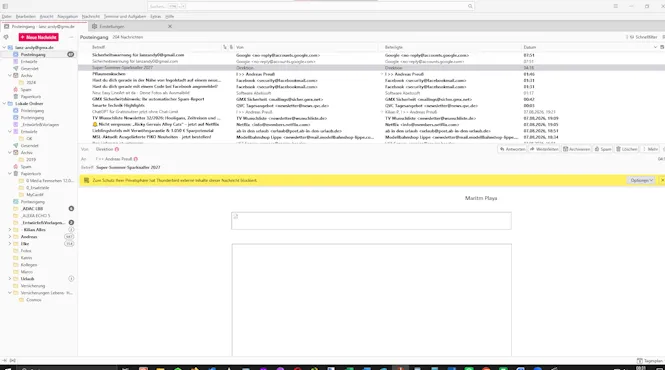Select the GMX Sicherheitshinweis message row
Image resolution: width=665 pixels, height=370 pixels.
pos(371,99)
